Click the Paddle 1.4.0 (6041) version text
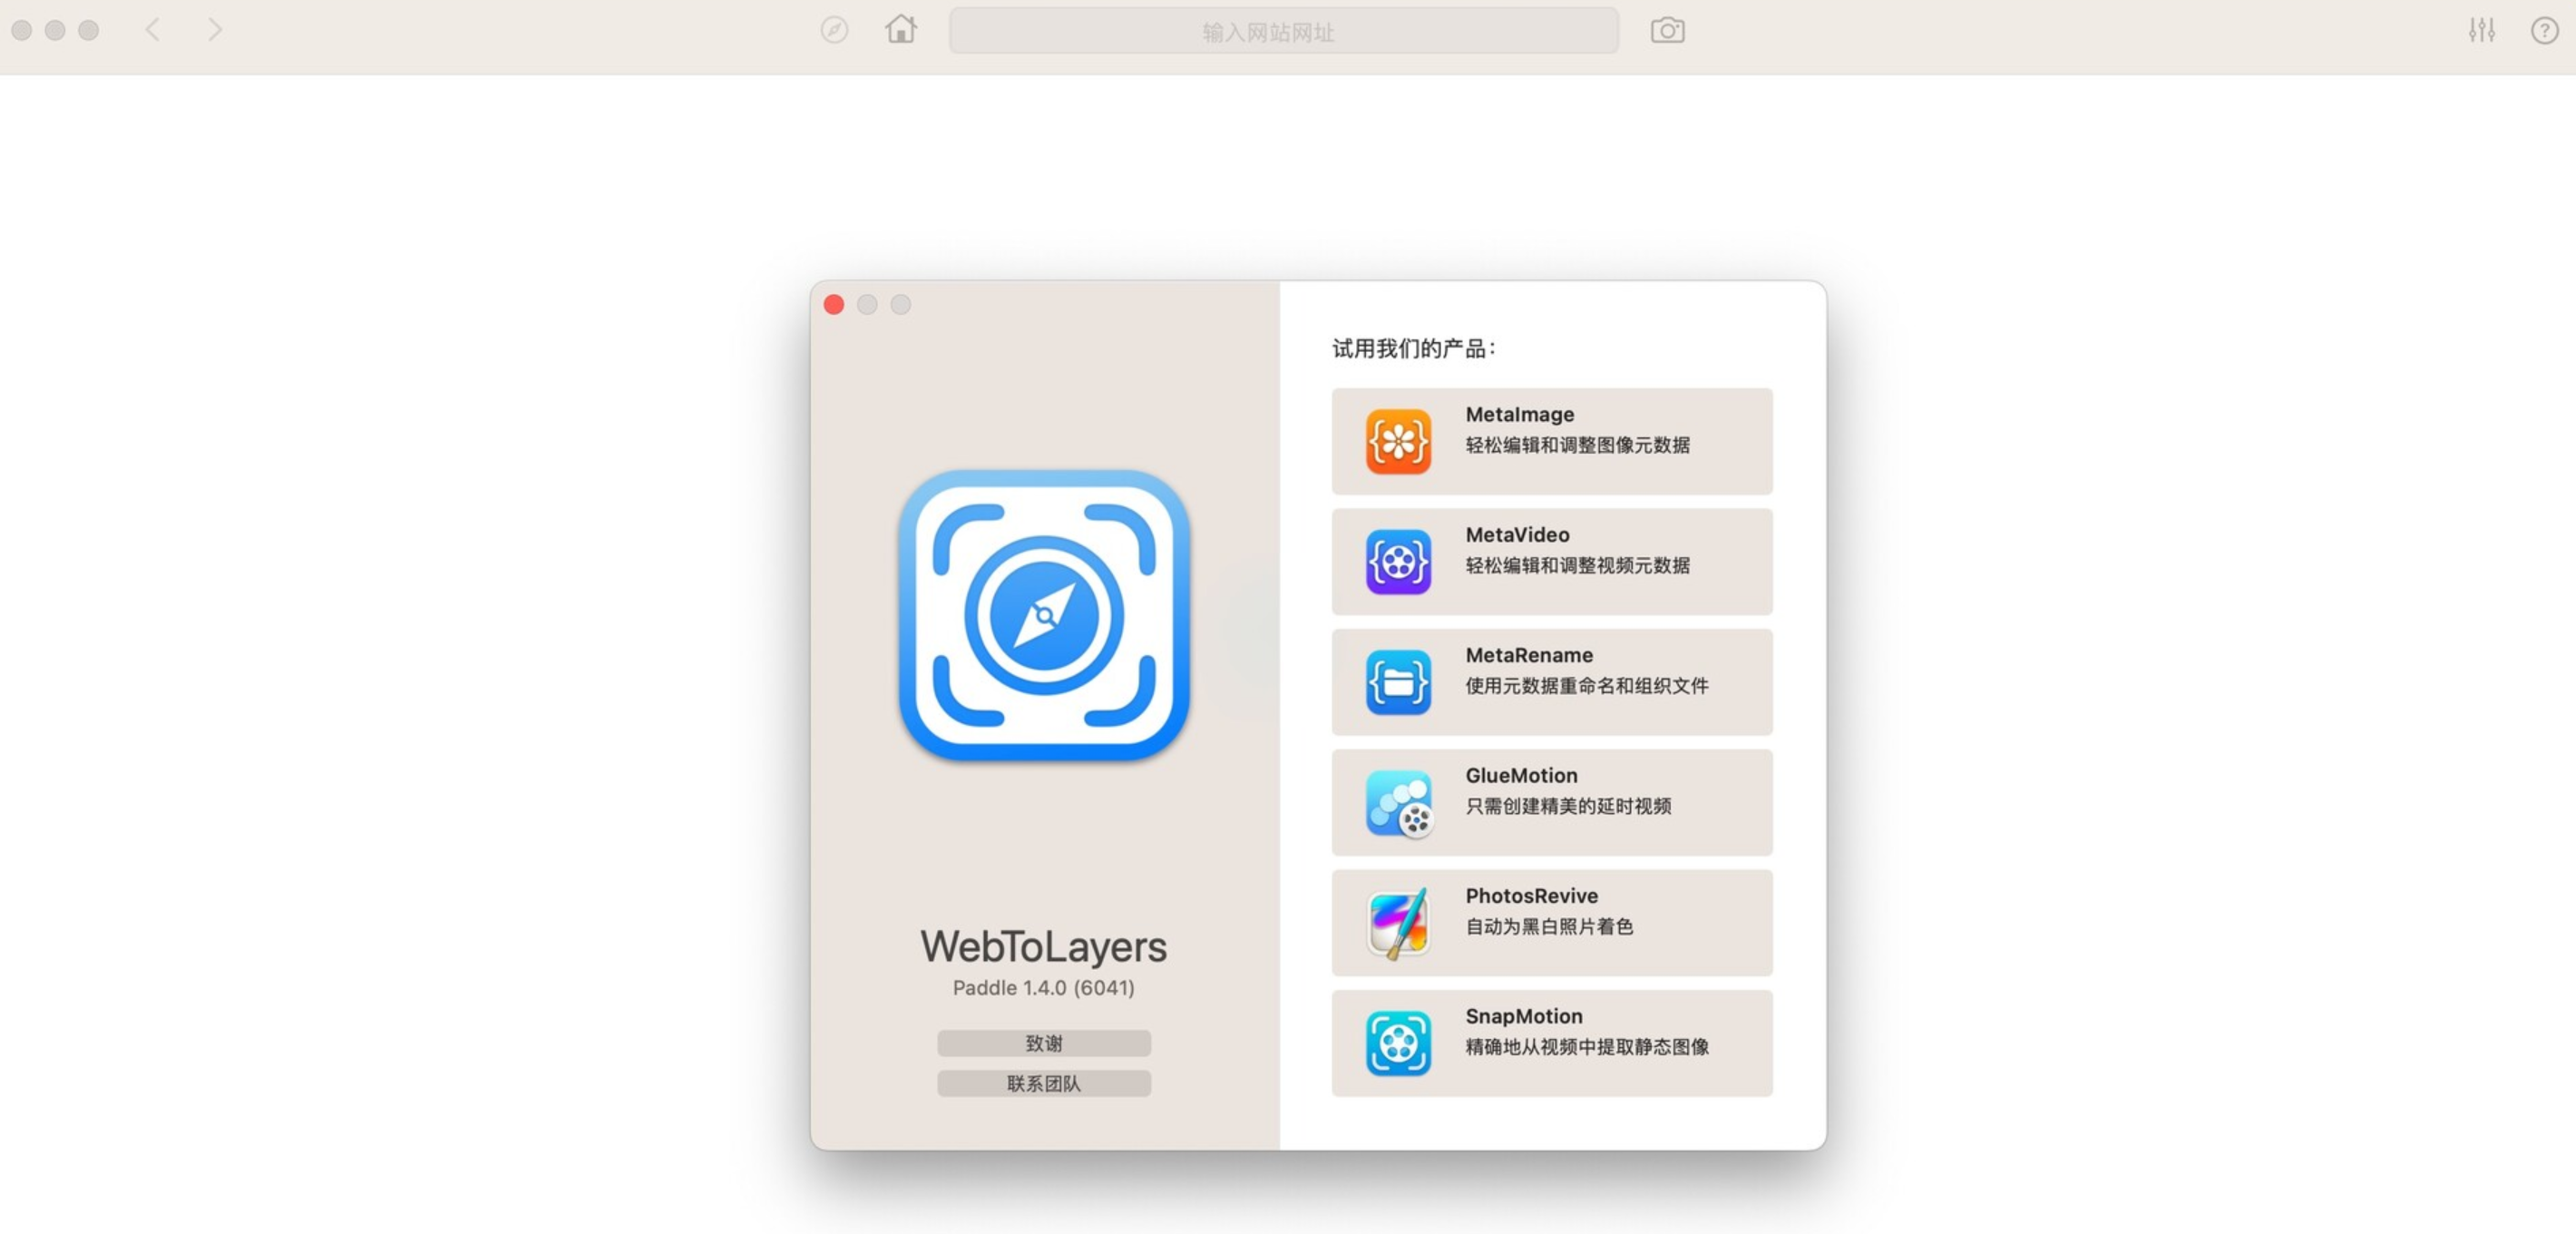2576x1234 pixels. [1043, 987]
